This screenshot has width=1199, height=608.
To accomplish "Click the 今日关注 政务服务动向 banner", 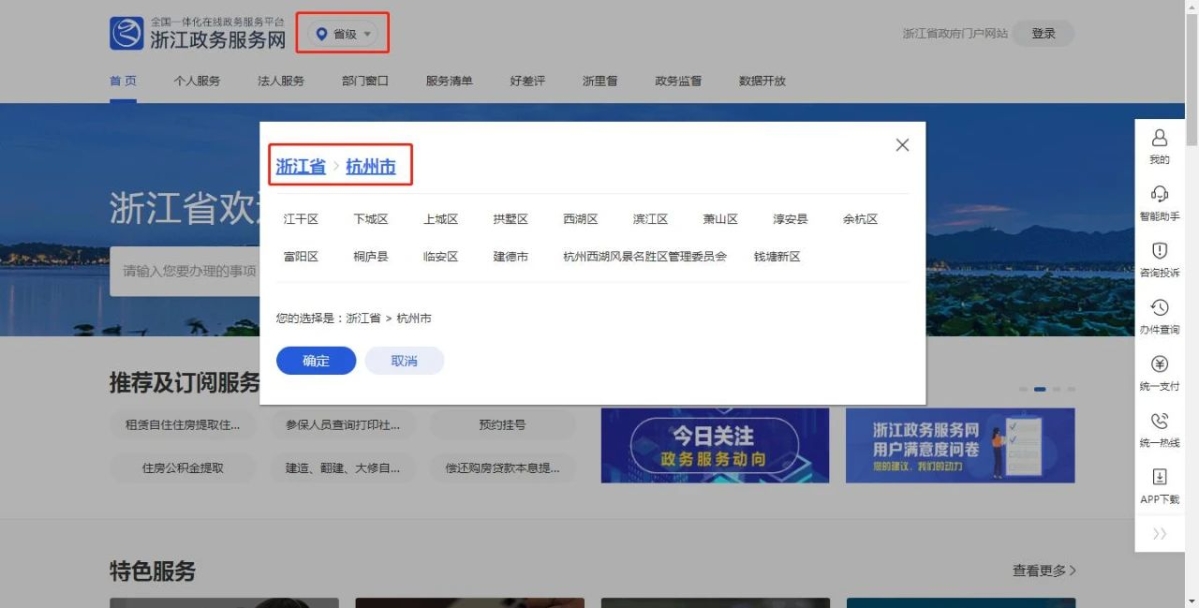I will (714, 445).
